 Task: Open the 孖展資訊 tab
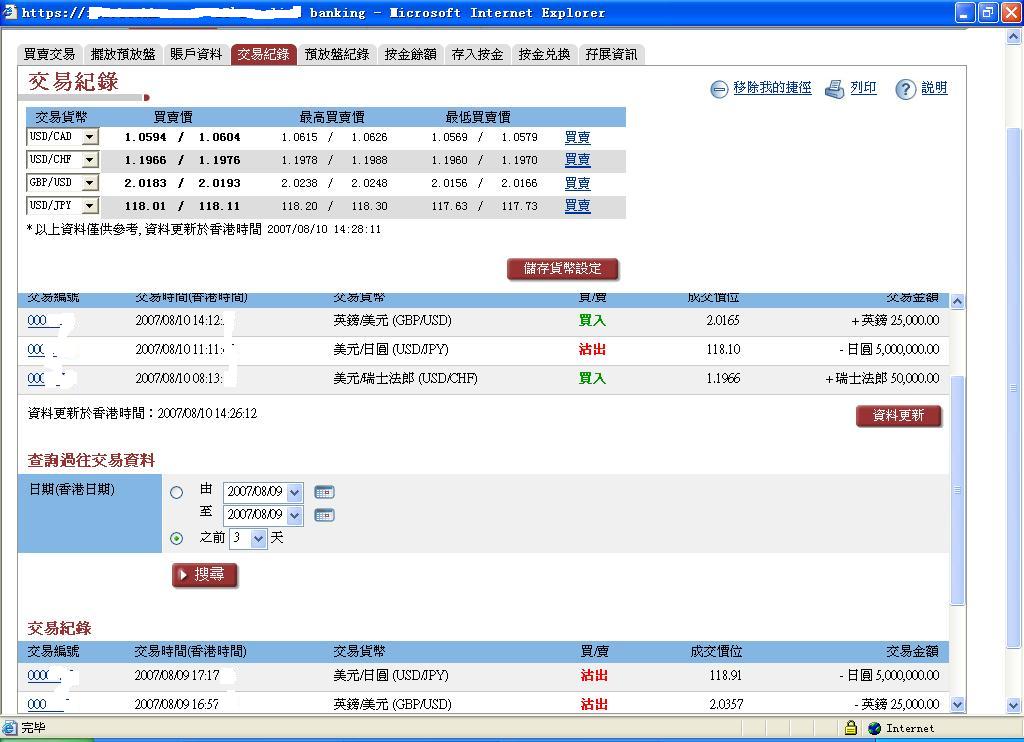(x=611, y=54)
